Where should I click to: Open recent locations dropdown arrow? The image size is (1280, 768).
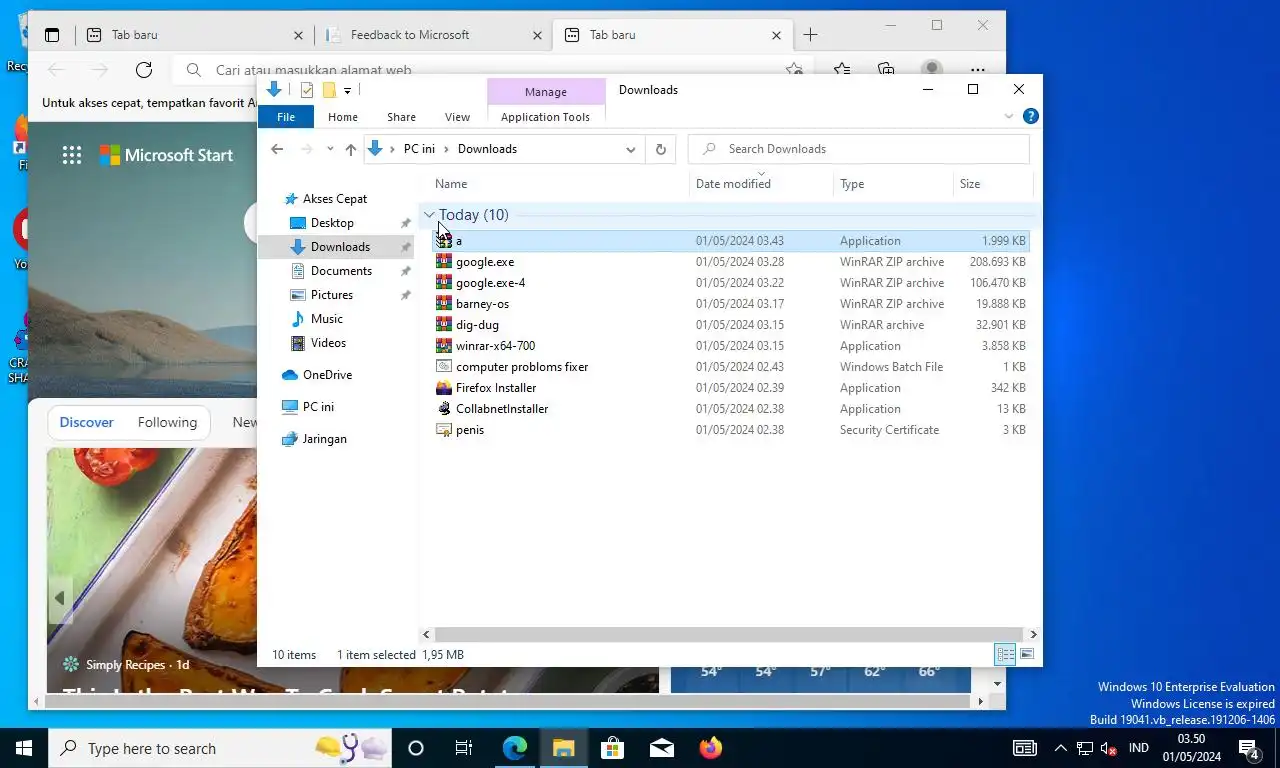coord(330,149)
